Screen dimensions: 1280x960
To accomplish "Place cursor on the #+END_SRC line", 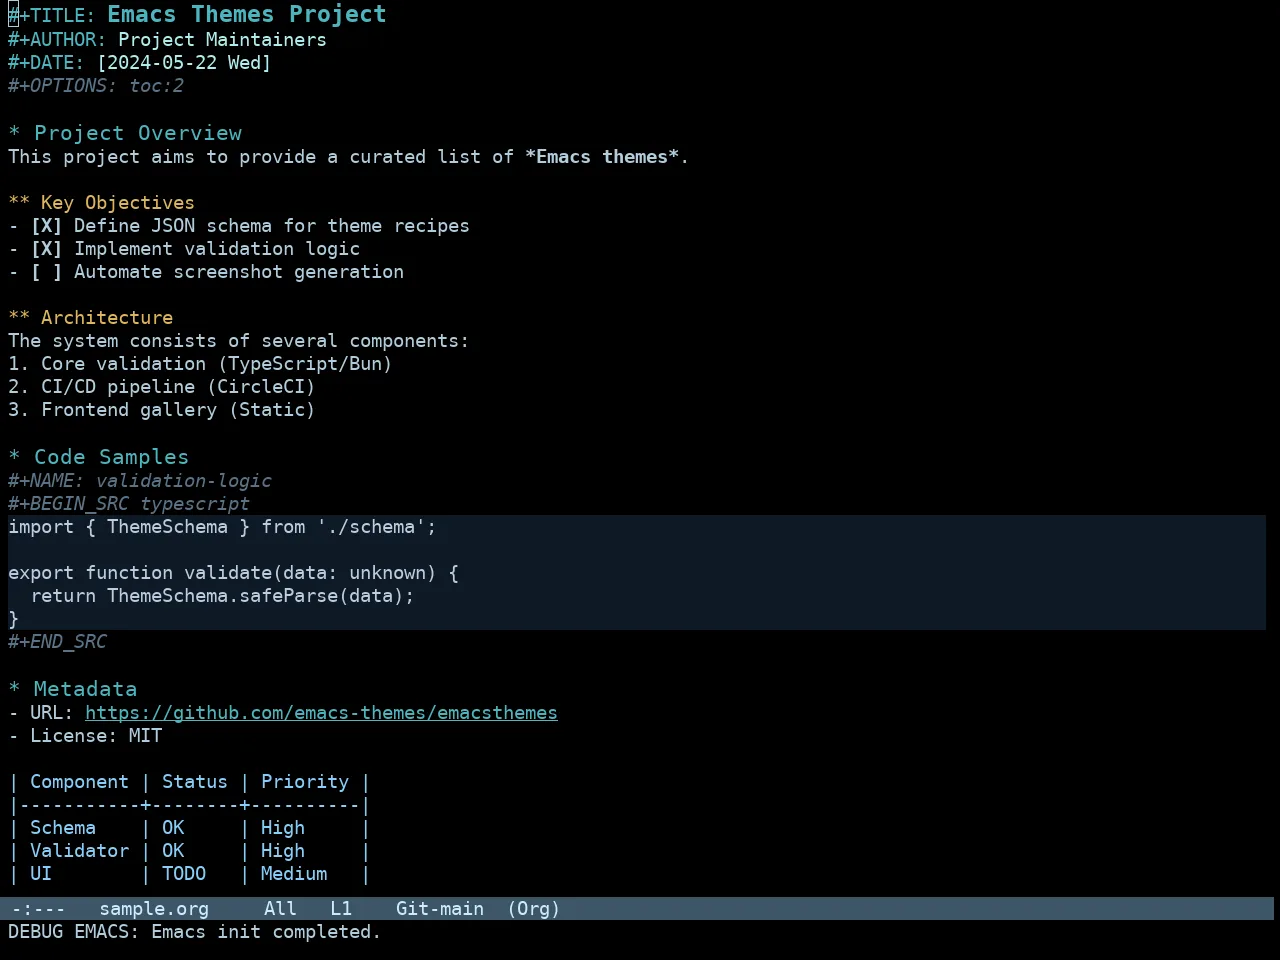I will click(57, 642).
